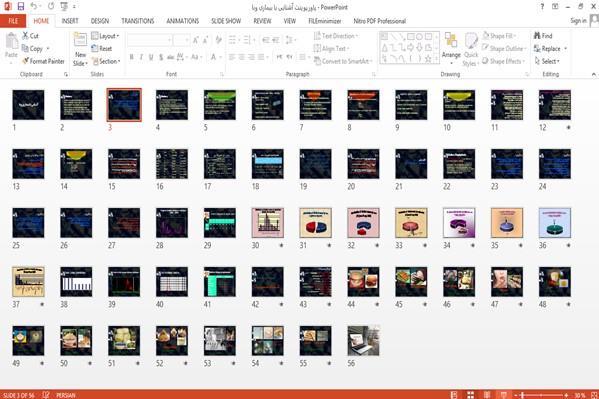Click Convert to SmartArt button

coord(342,61)
